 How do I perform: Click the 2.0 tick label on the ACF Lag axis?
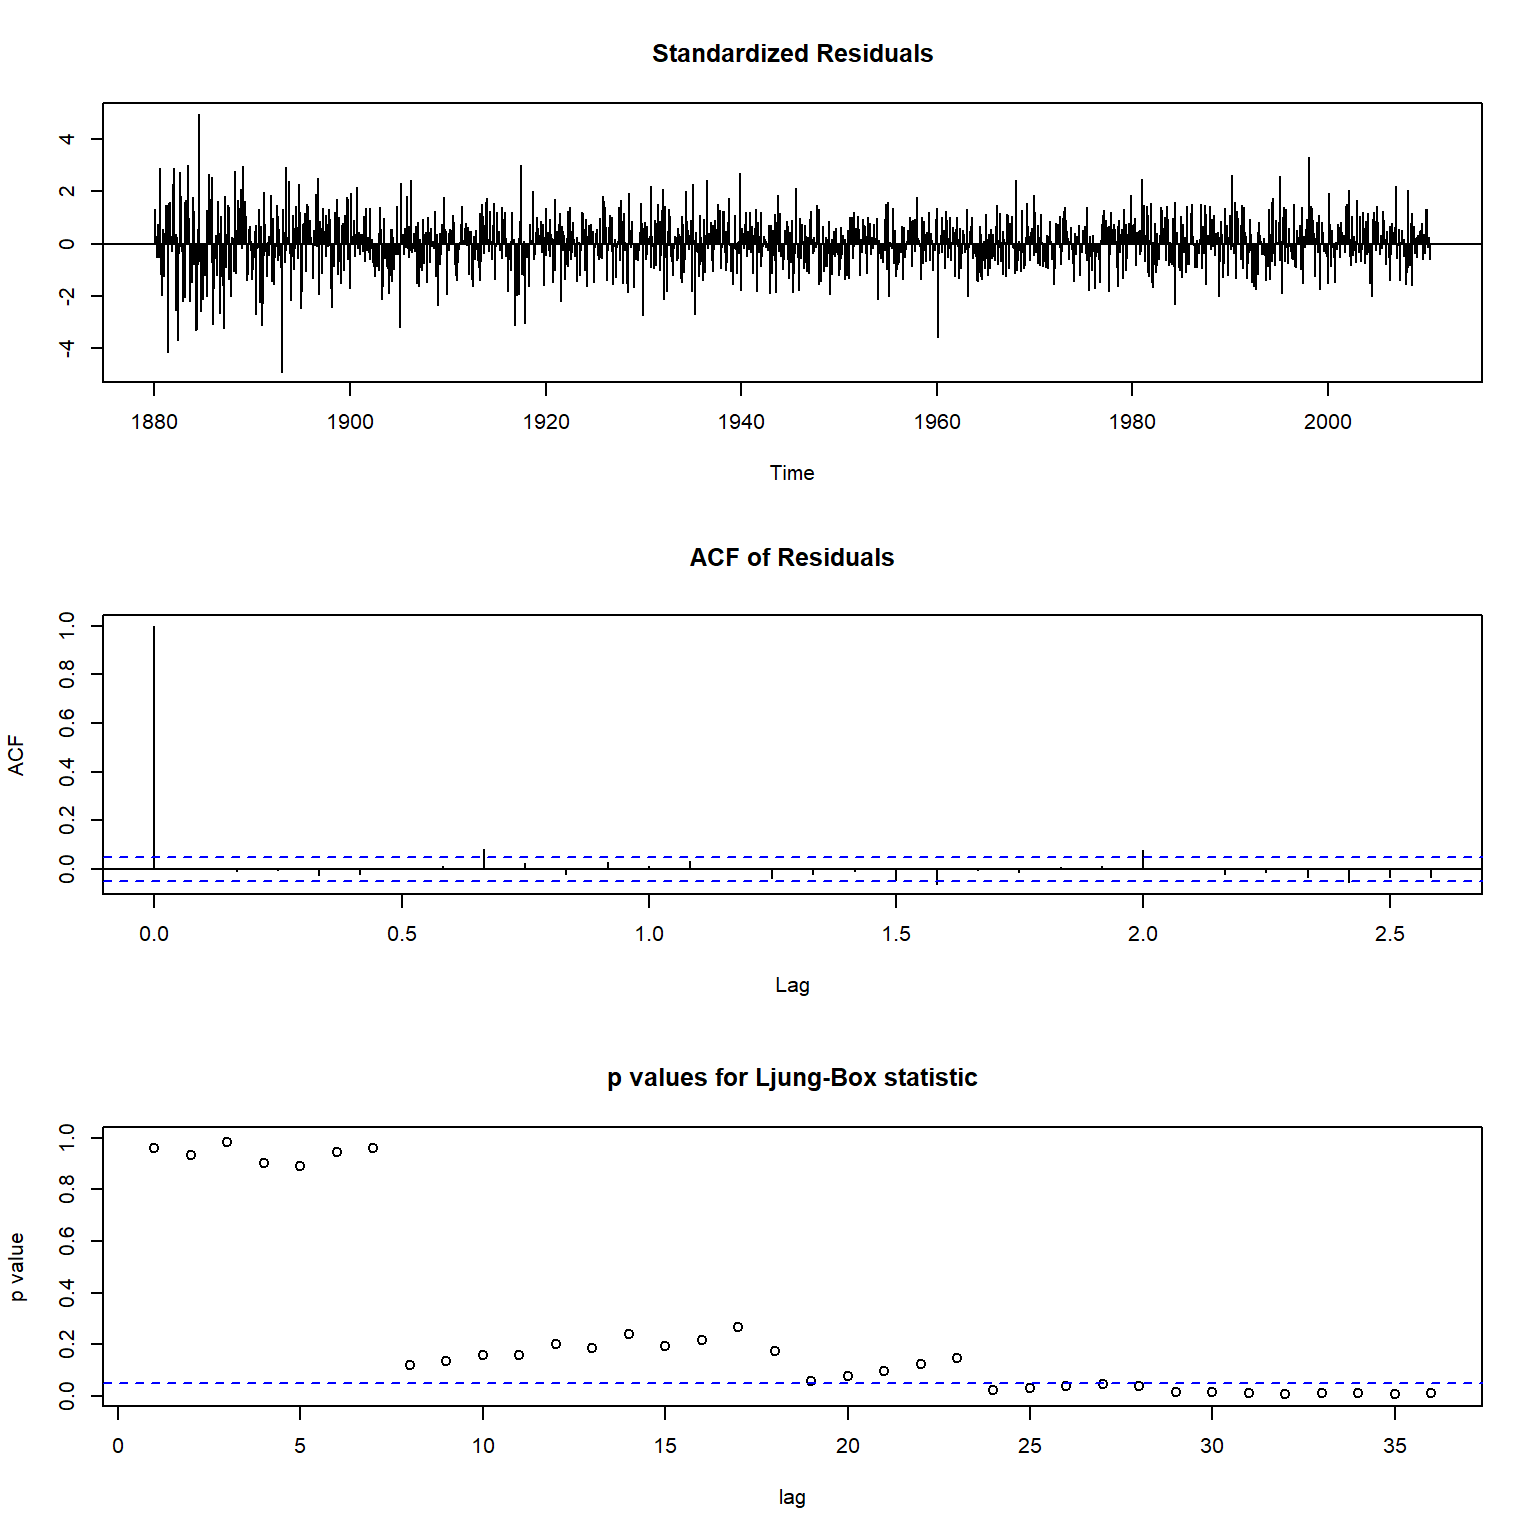point(1143,934)
